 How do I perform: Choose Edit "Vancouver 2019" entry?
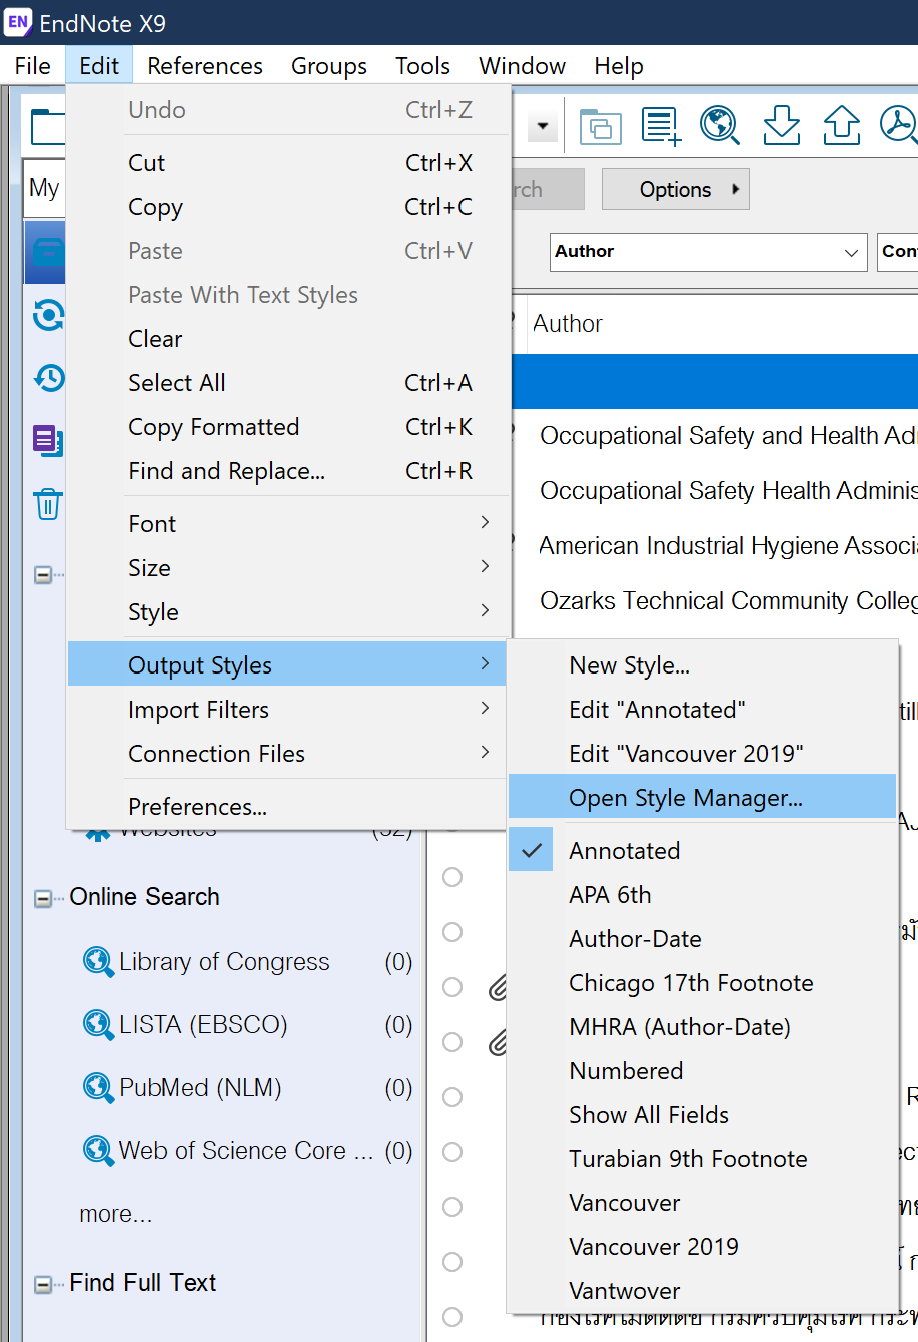(x=702, y=754)
